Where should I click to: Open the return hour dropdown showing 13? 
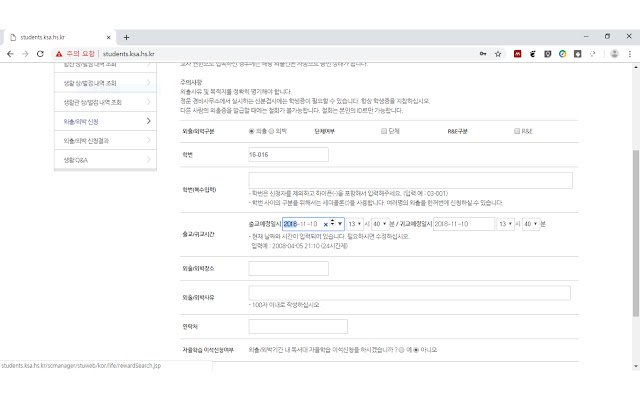(x=505, y=224)
